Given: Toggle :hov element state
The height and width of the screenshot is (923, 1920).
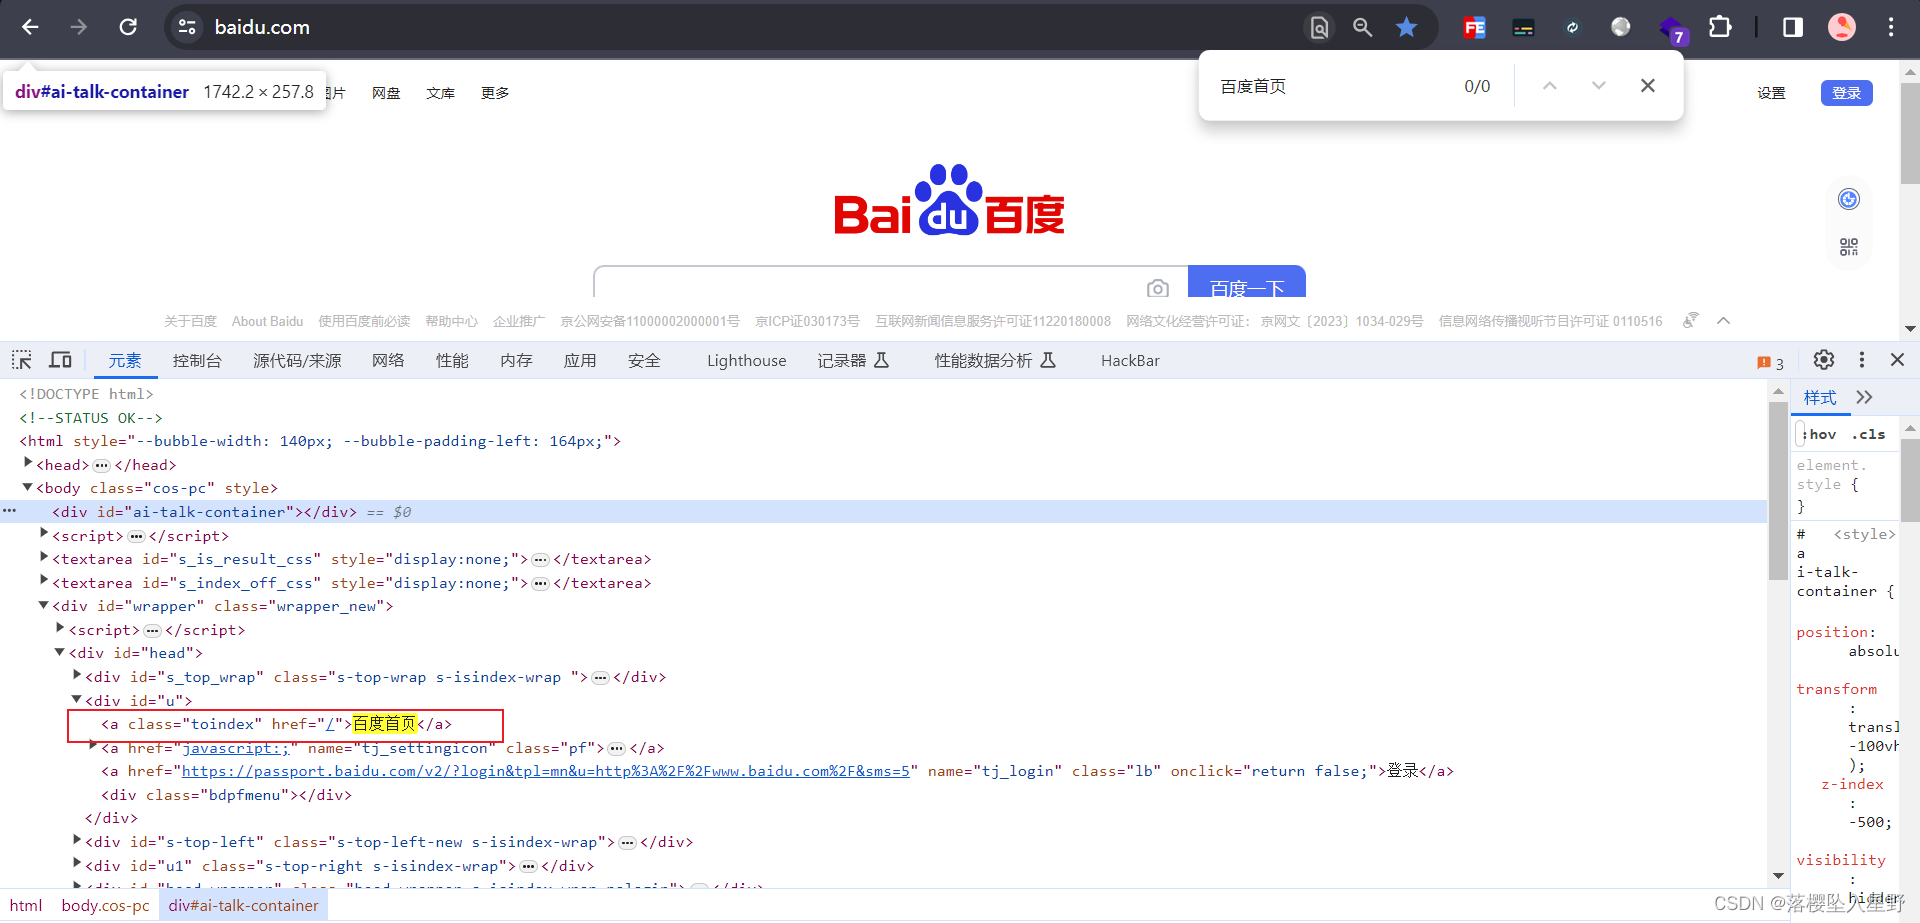Looking at the screenshot, I should coord(1820,434).
